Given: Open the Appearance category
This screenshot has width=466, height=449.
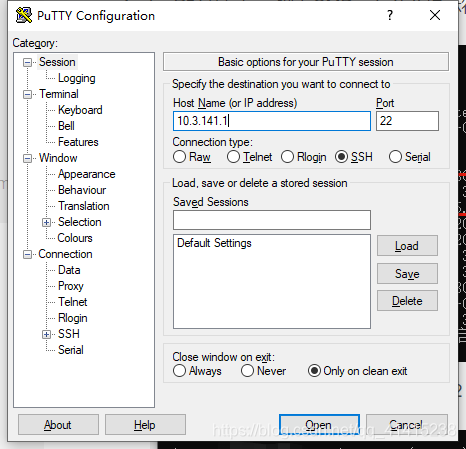Looking at the screenshot, I should [x=86, y=174].
